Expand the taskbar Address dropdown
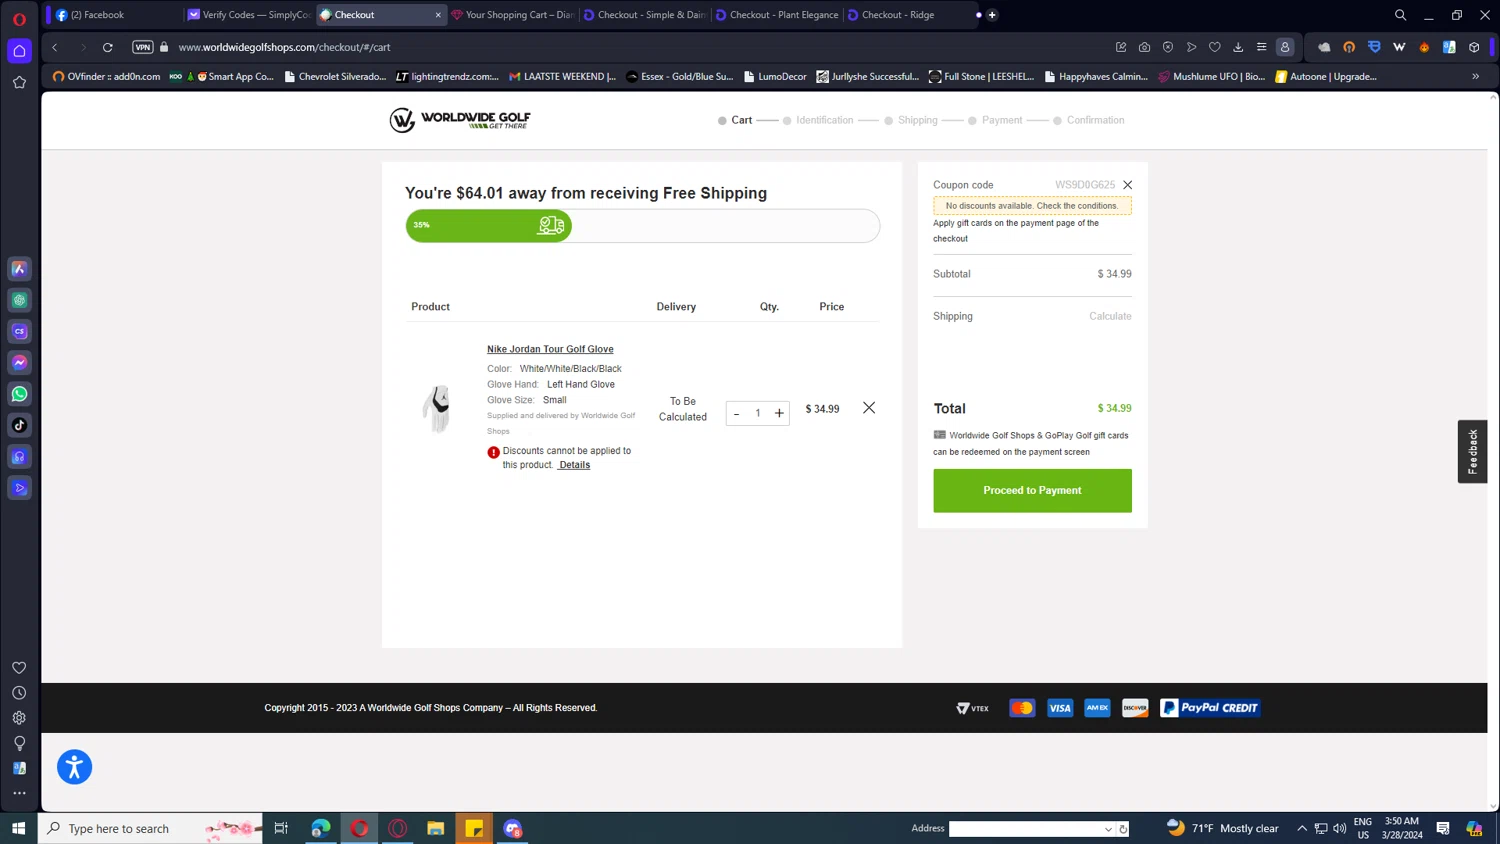 (x=1108, y=829)
